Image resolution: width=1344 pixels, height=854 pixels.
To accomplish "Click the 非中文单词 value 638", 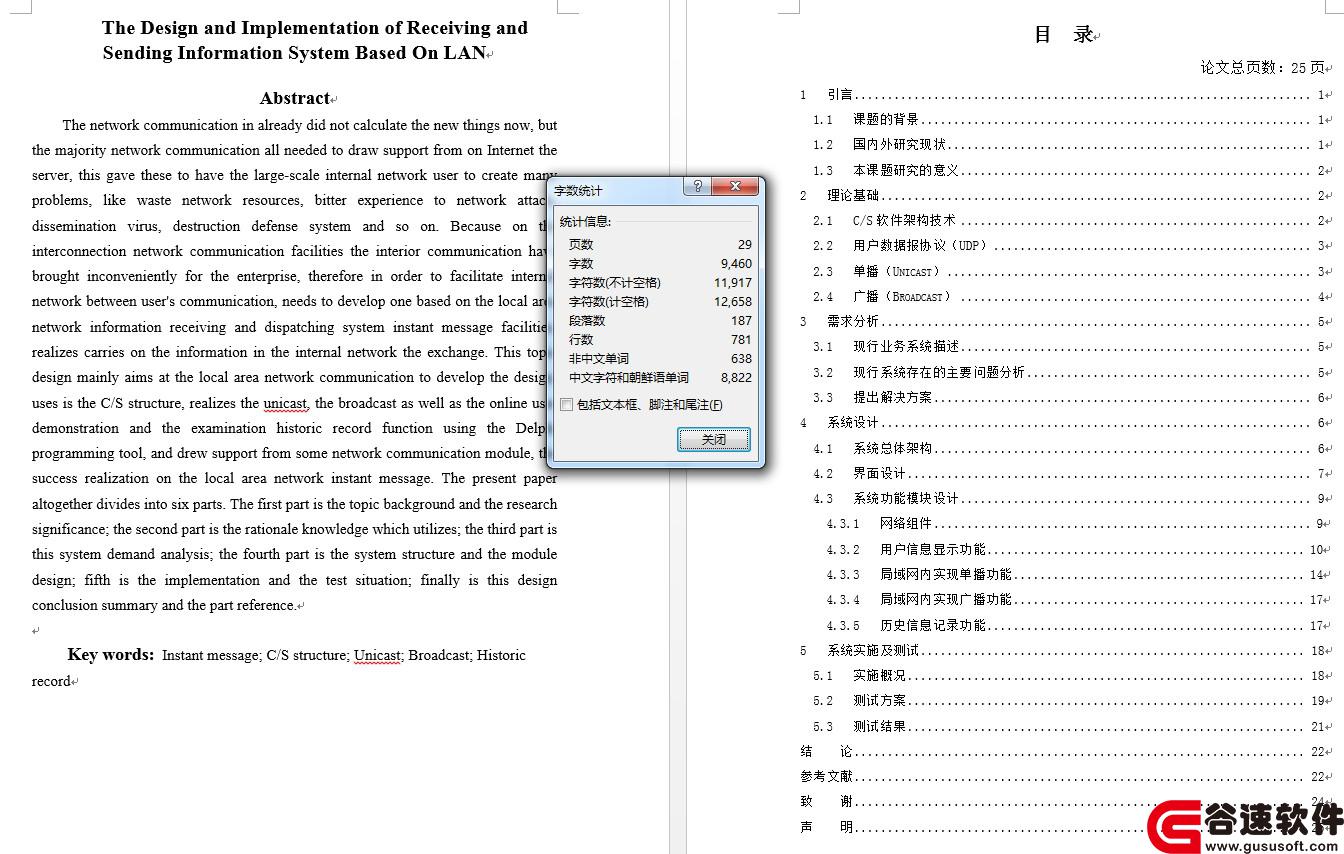I will 741,358.
